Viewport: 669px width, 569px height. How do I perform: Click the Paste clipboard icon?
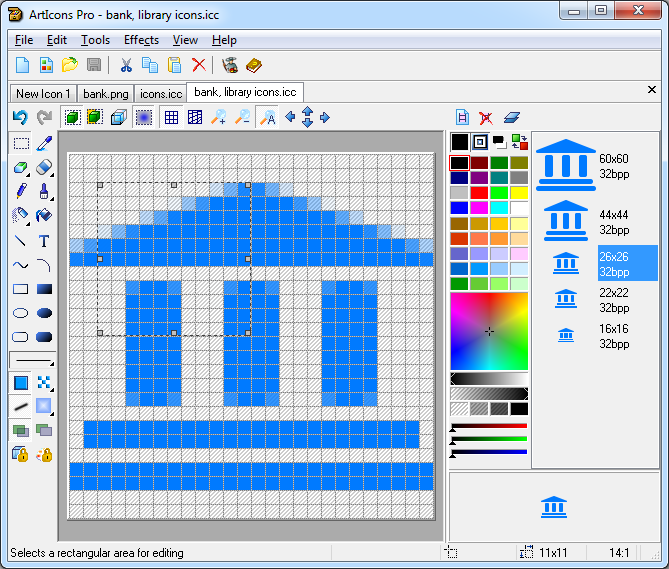(175, 65)
